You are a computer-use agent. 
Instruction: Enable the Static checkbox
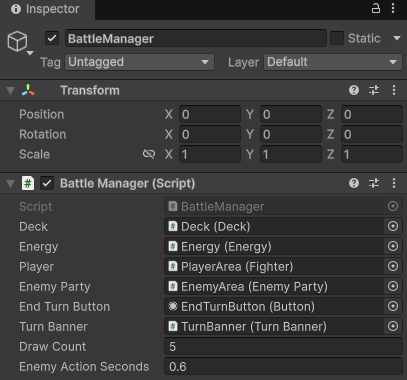pyautogui.click(x=337, y=38)
